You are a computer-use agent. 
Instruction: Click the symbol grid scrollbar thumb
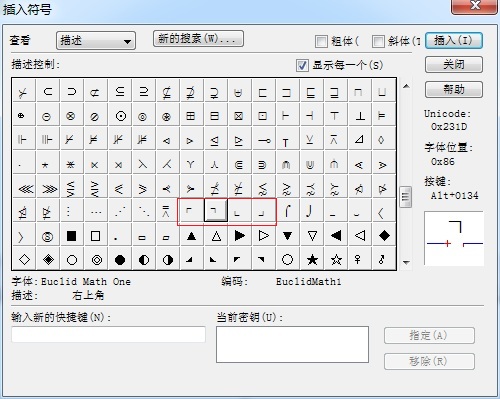(406, 197)
